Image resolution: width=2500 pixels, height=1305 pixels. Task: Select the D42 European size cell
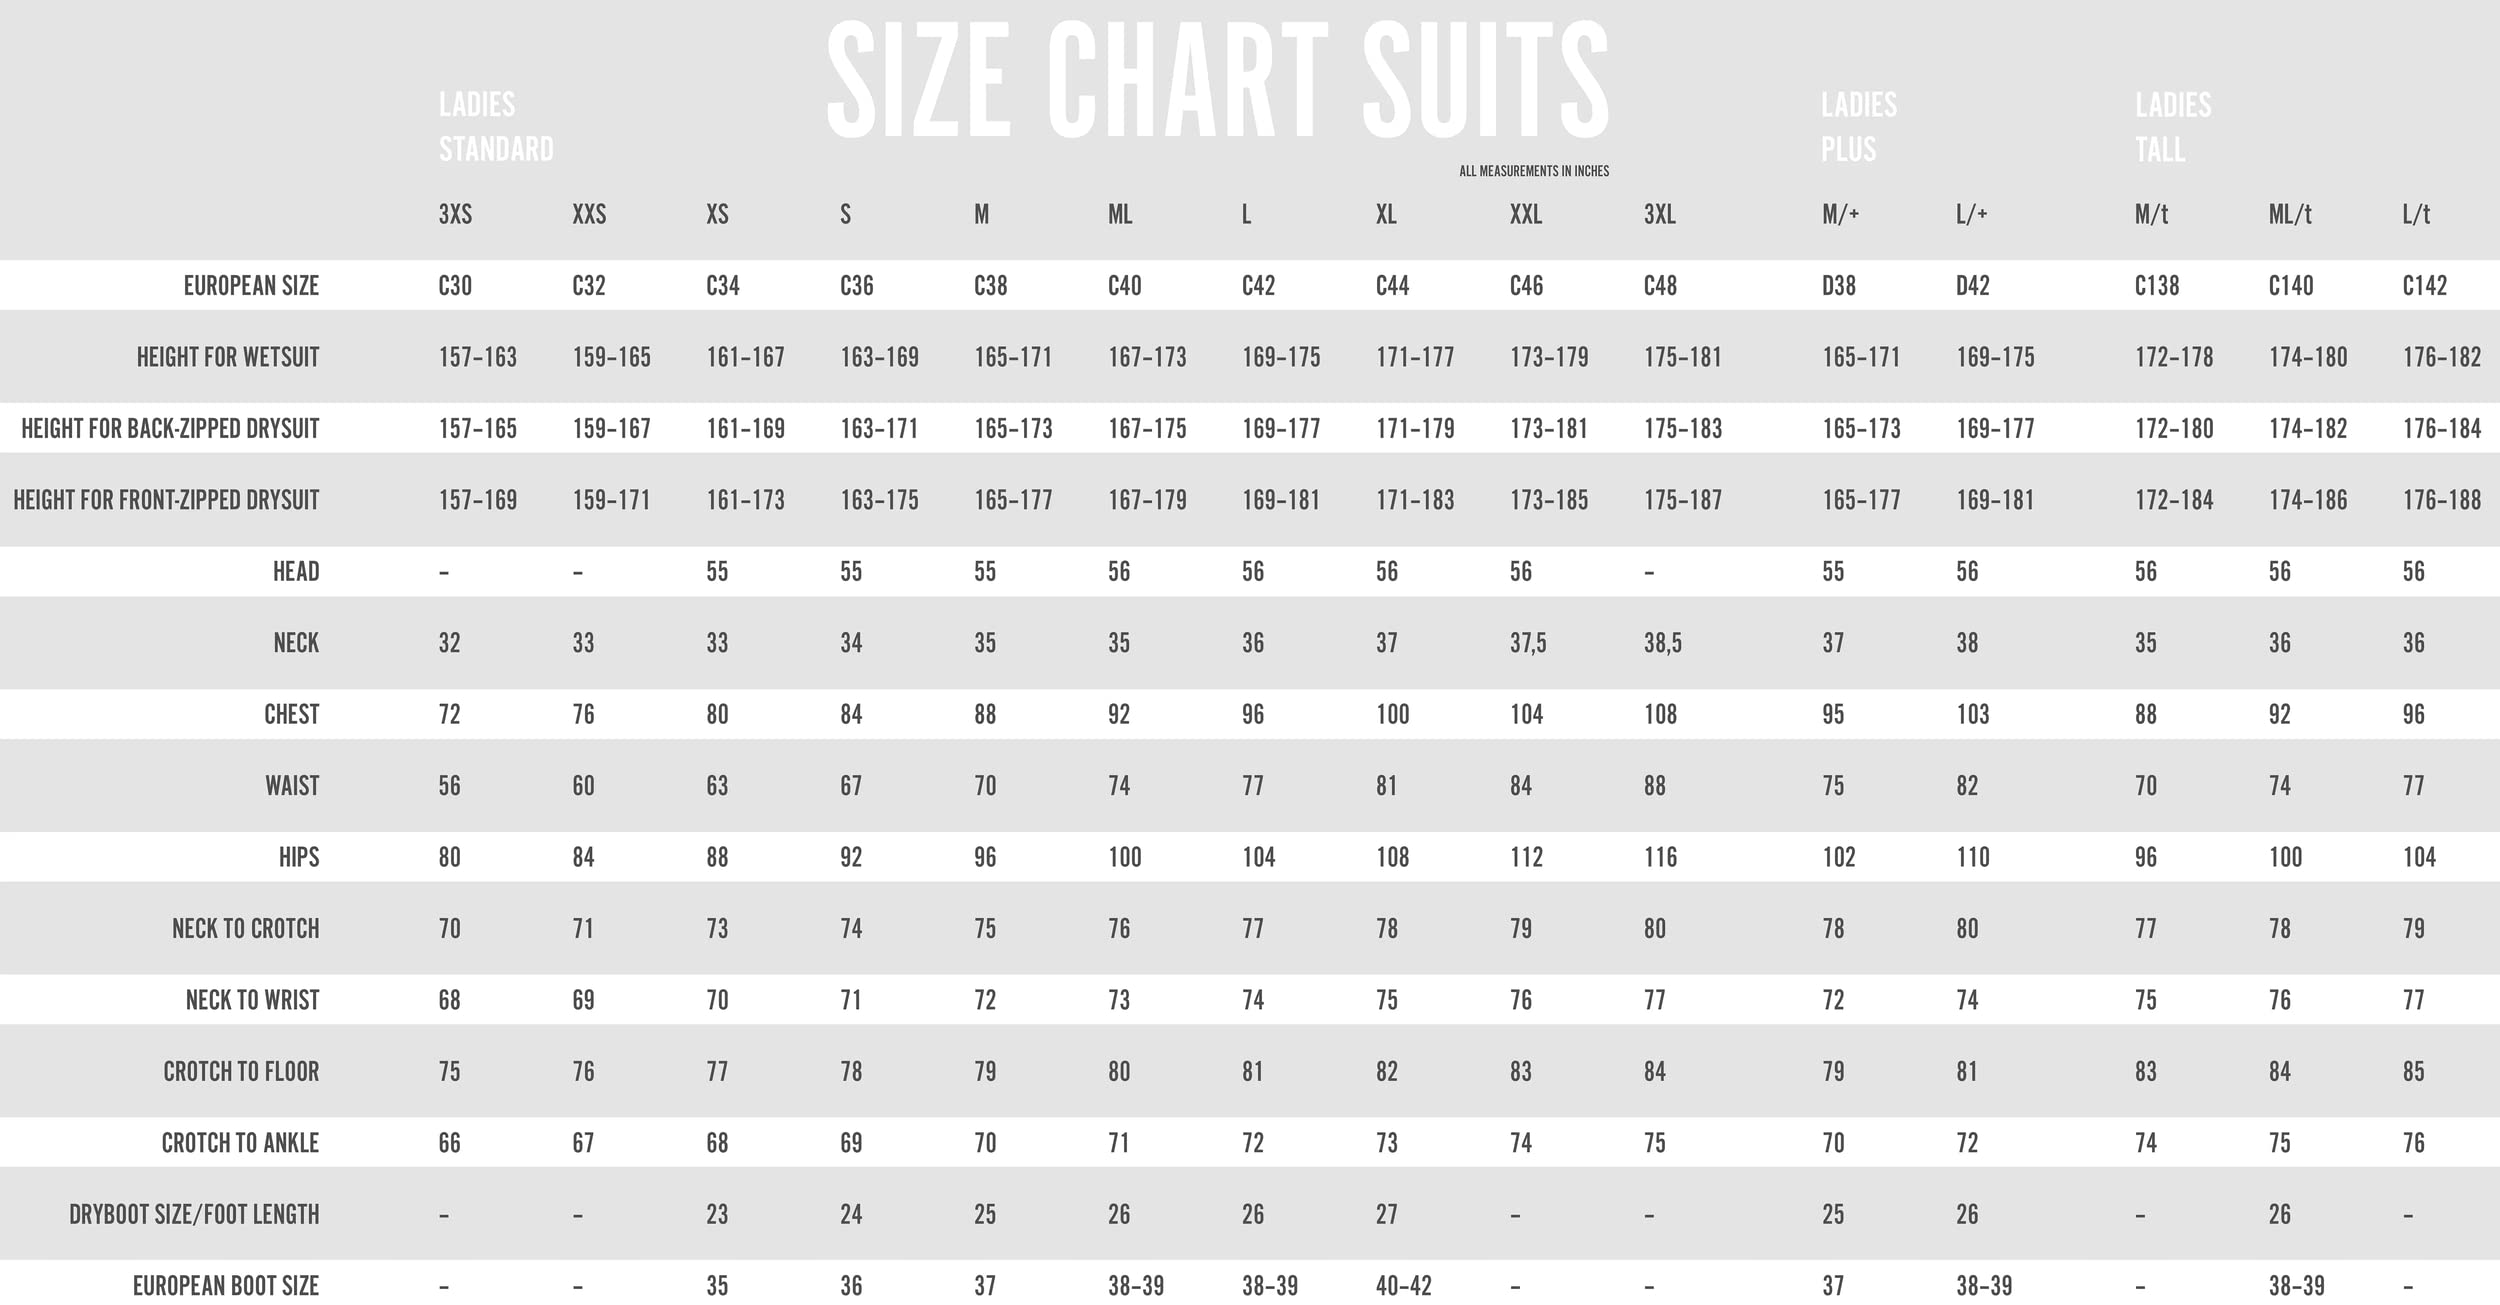[x=1972, y=286]
